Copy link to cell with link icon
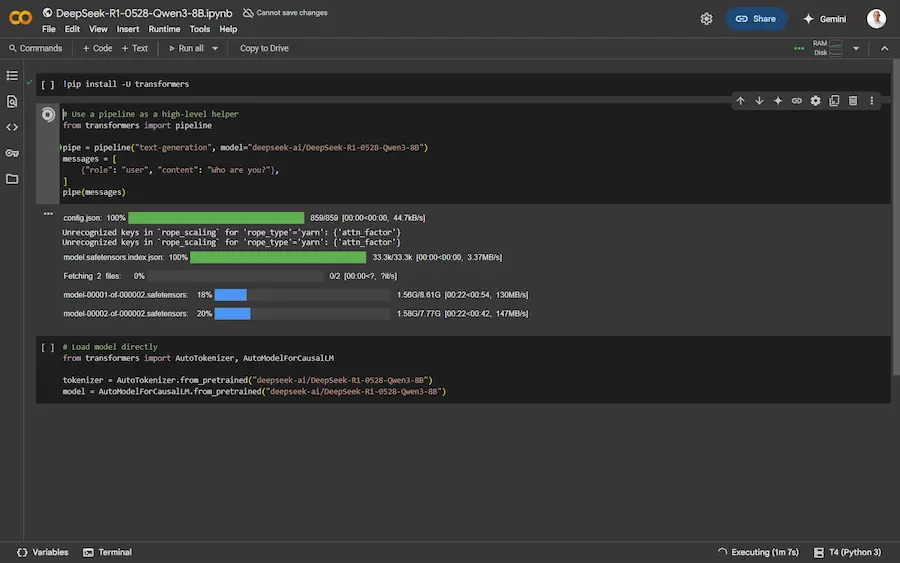 click(x=797, y=101)
